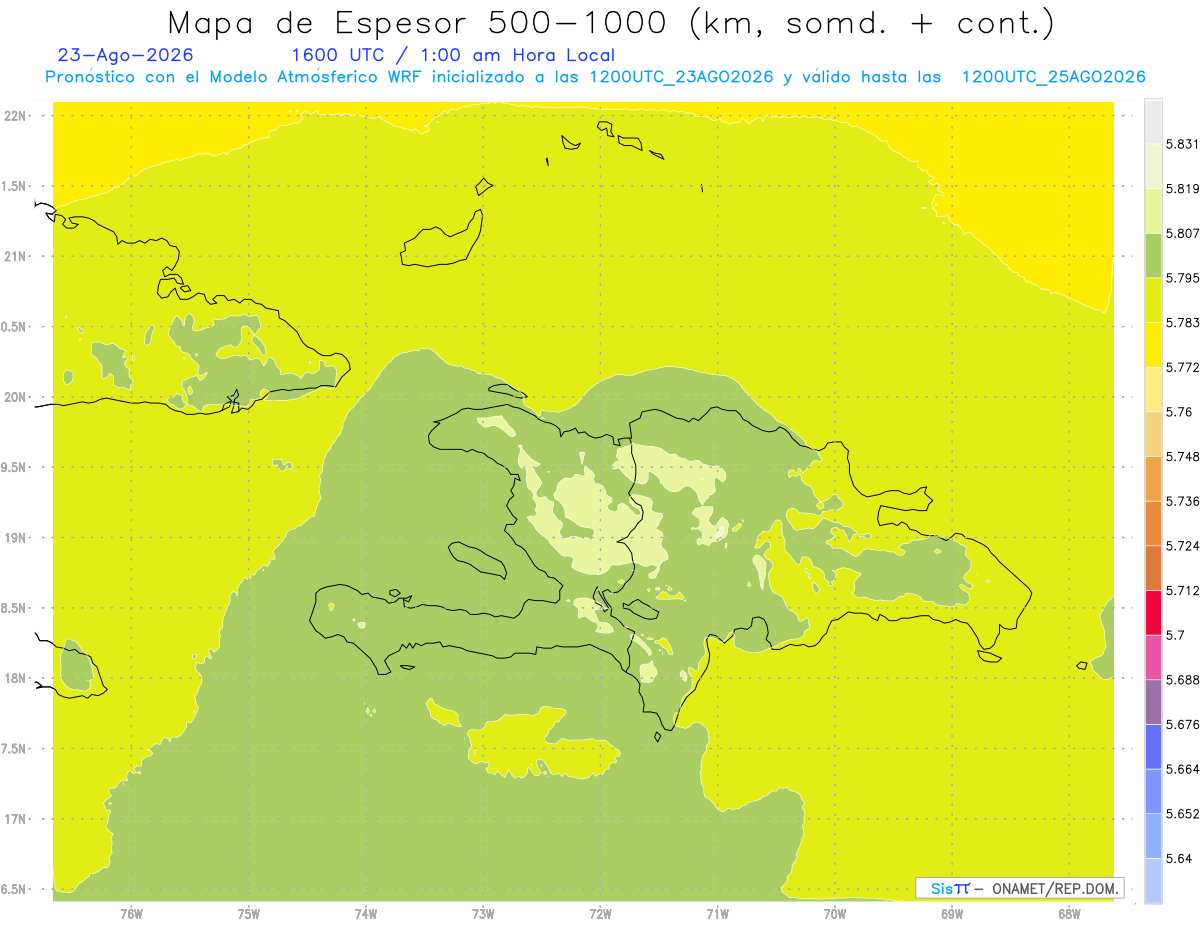Select legend value 5.772

pos(1182,367)
